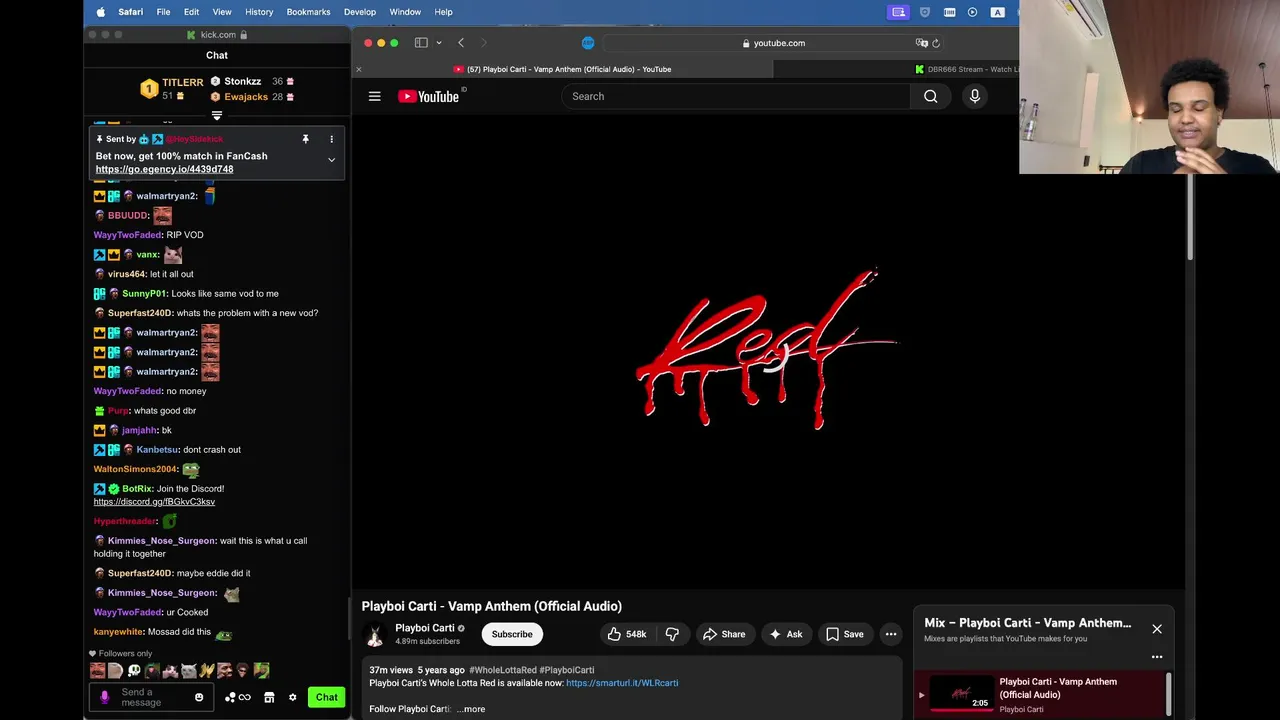Click the infinity icon in chat bar
This screenshot has width=1280, height=720.
pyautogui.click(x=244, y=697)
